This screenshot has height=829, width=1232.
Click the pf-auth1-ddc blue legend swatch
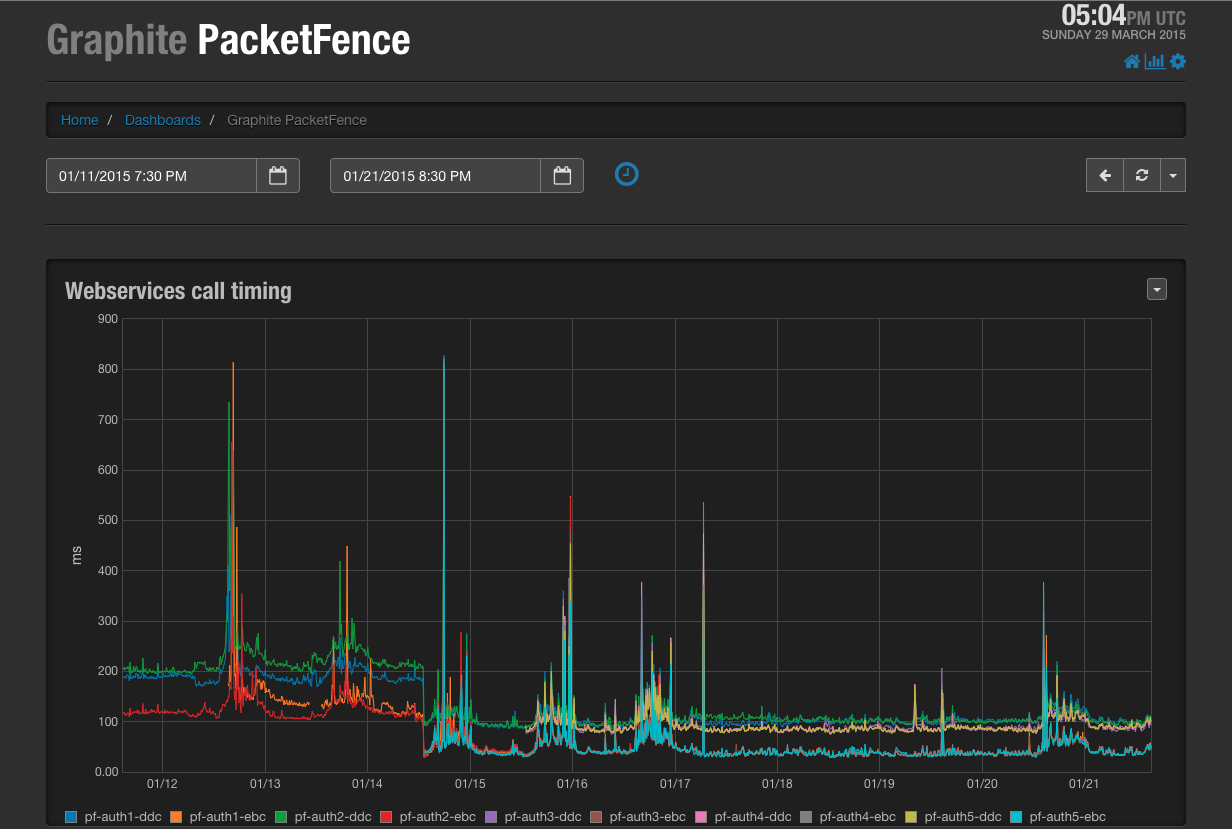click(x=71, y=817)
